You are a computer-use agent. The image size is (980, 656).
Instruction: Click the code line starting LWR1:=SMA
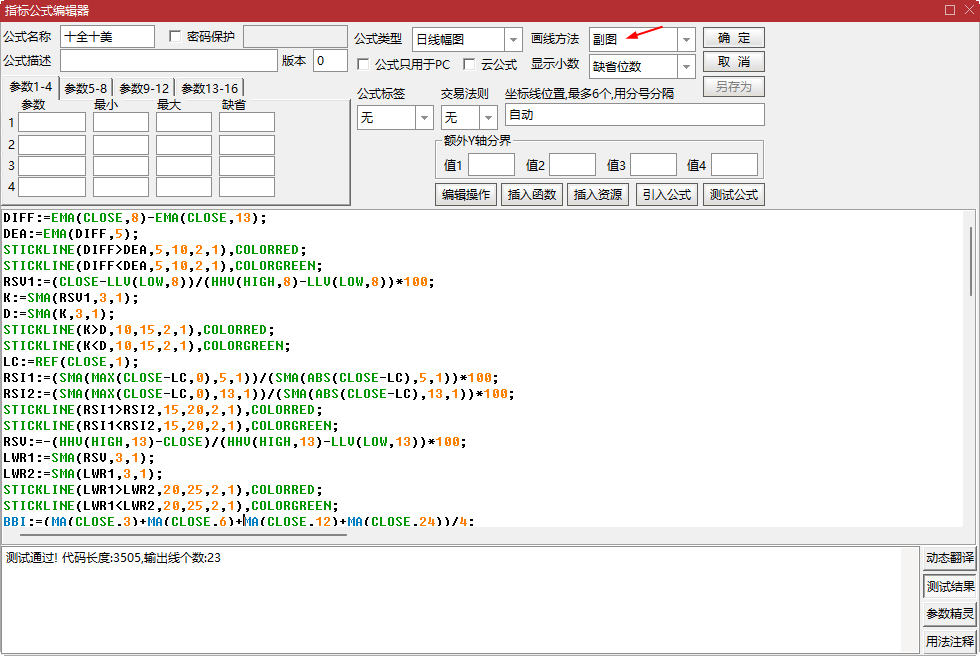[x=79, y=458]
